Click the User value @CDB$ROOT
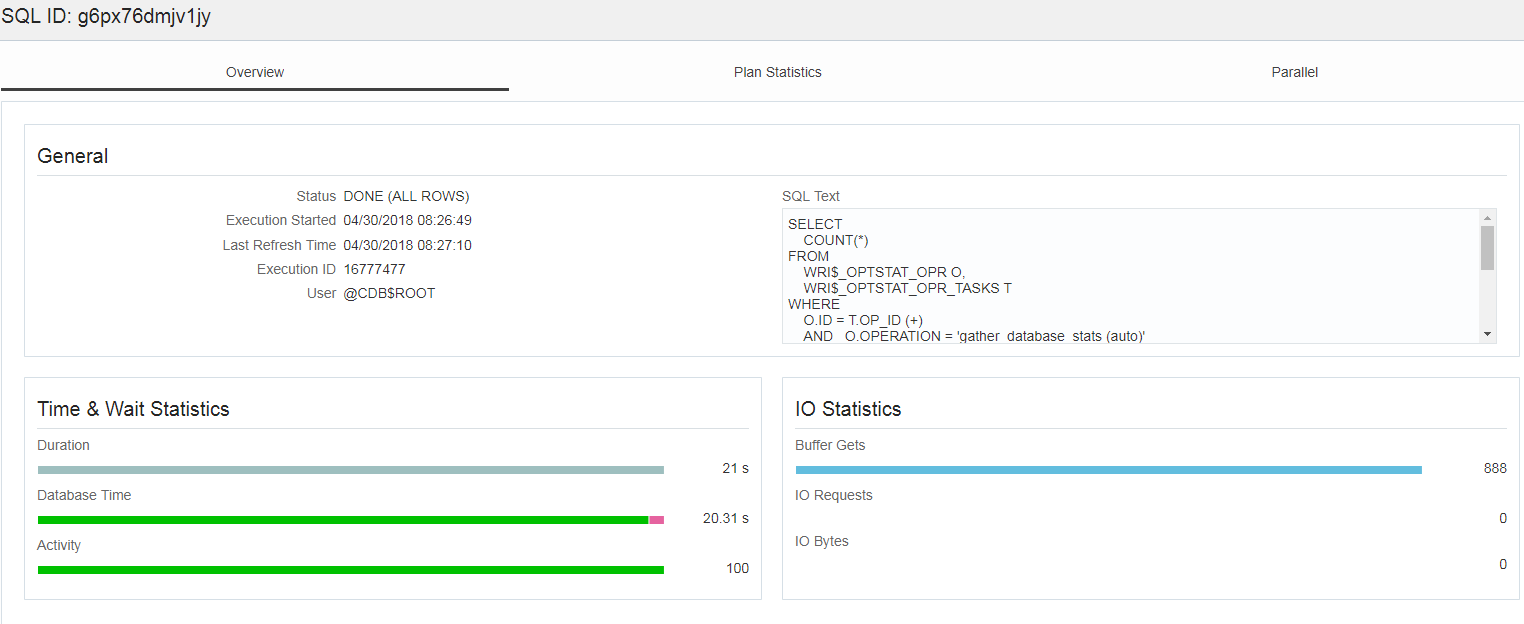Image resolution: width=1524 pixels, height=624 pixels. [389, 293]
